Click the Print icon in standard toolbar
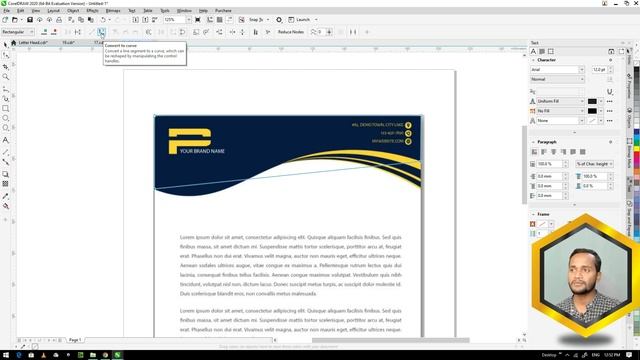The height and width of the screenshot is (360, 640). point(59,20)
